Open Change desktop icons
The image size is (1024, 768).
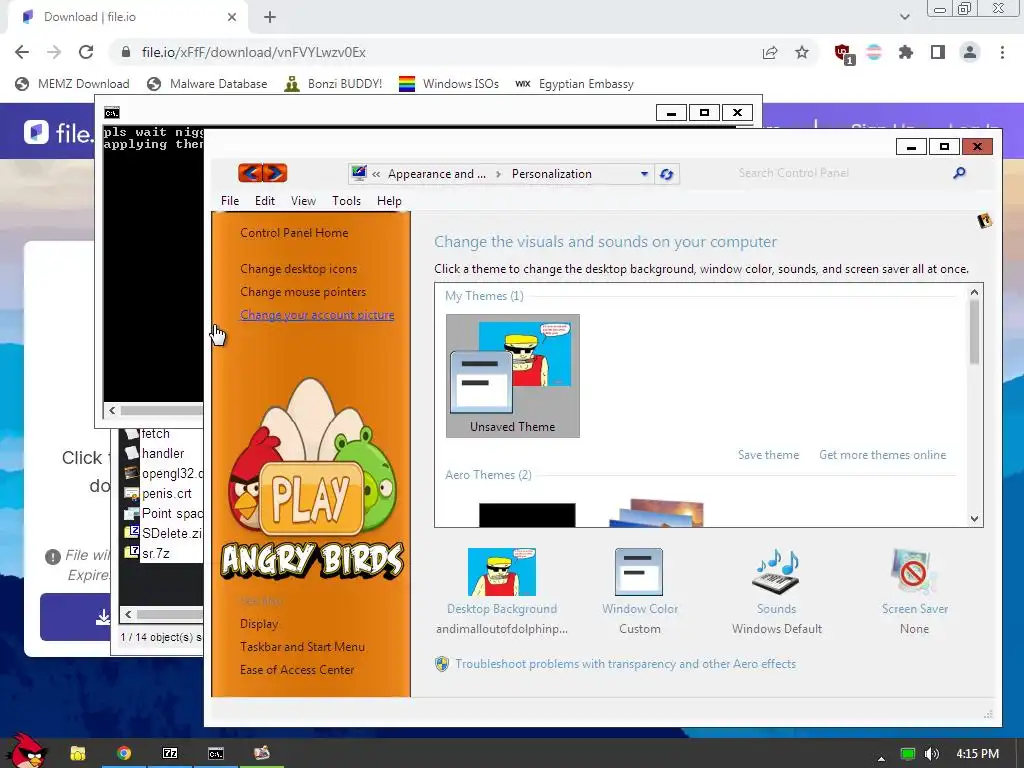298,269
